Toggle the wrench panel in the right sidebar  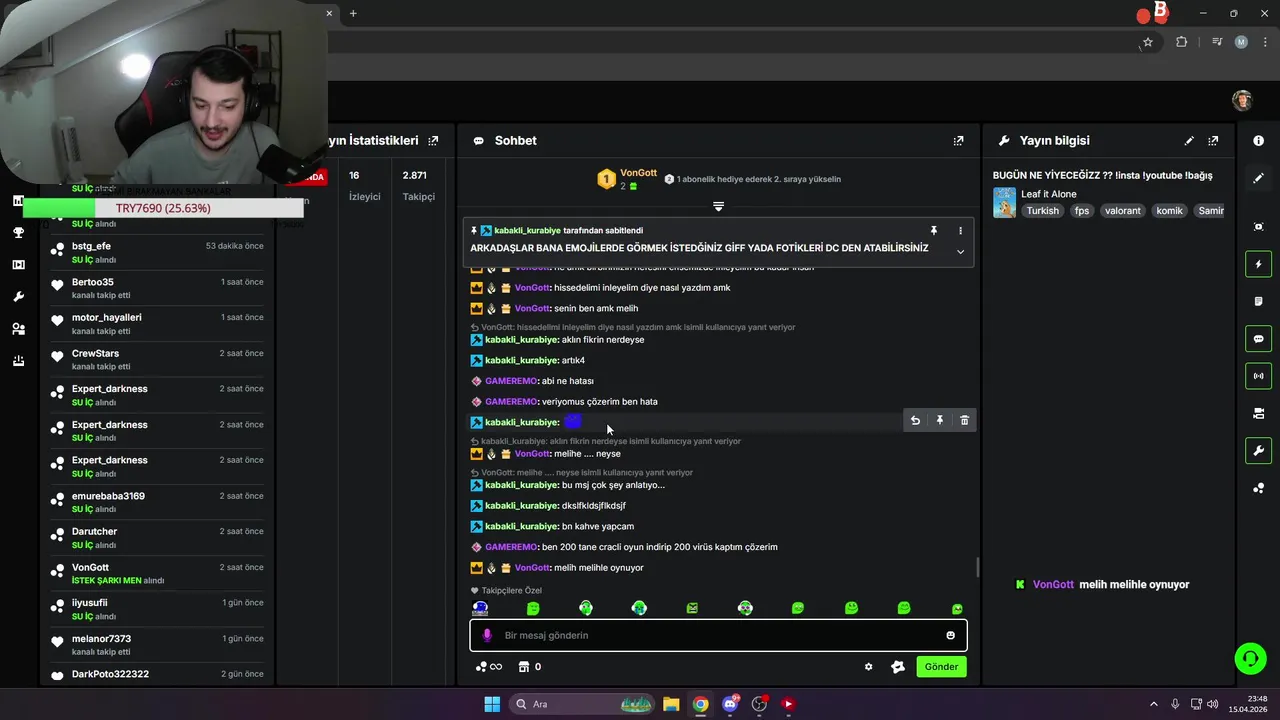pyautogui.click(x=1258, y=451)
